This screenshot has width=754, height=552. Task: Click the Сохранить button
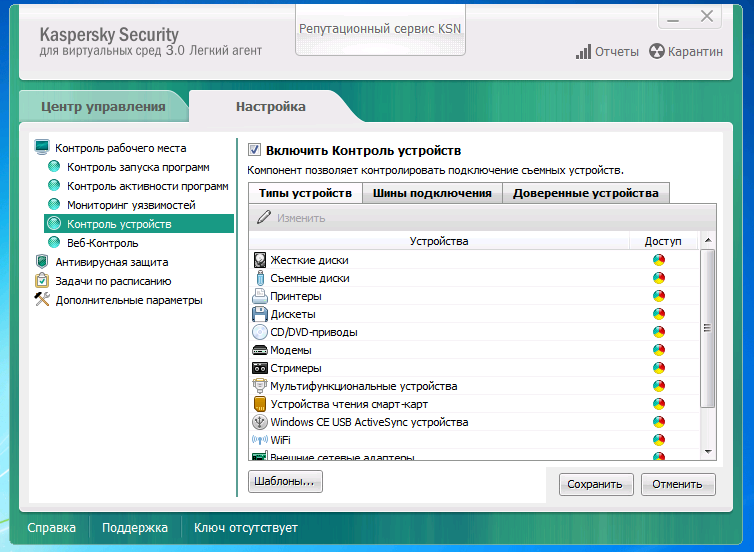[x=596, y=484]
